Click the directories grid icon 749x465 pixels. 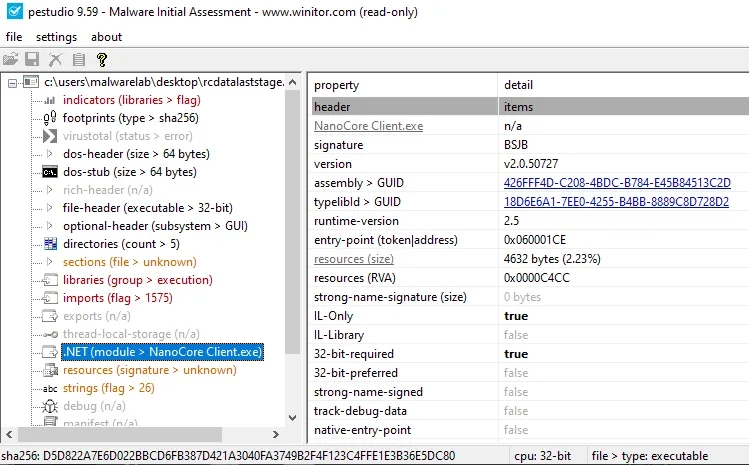pyautogui.click(x=50, y=243)
